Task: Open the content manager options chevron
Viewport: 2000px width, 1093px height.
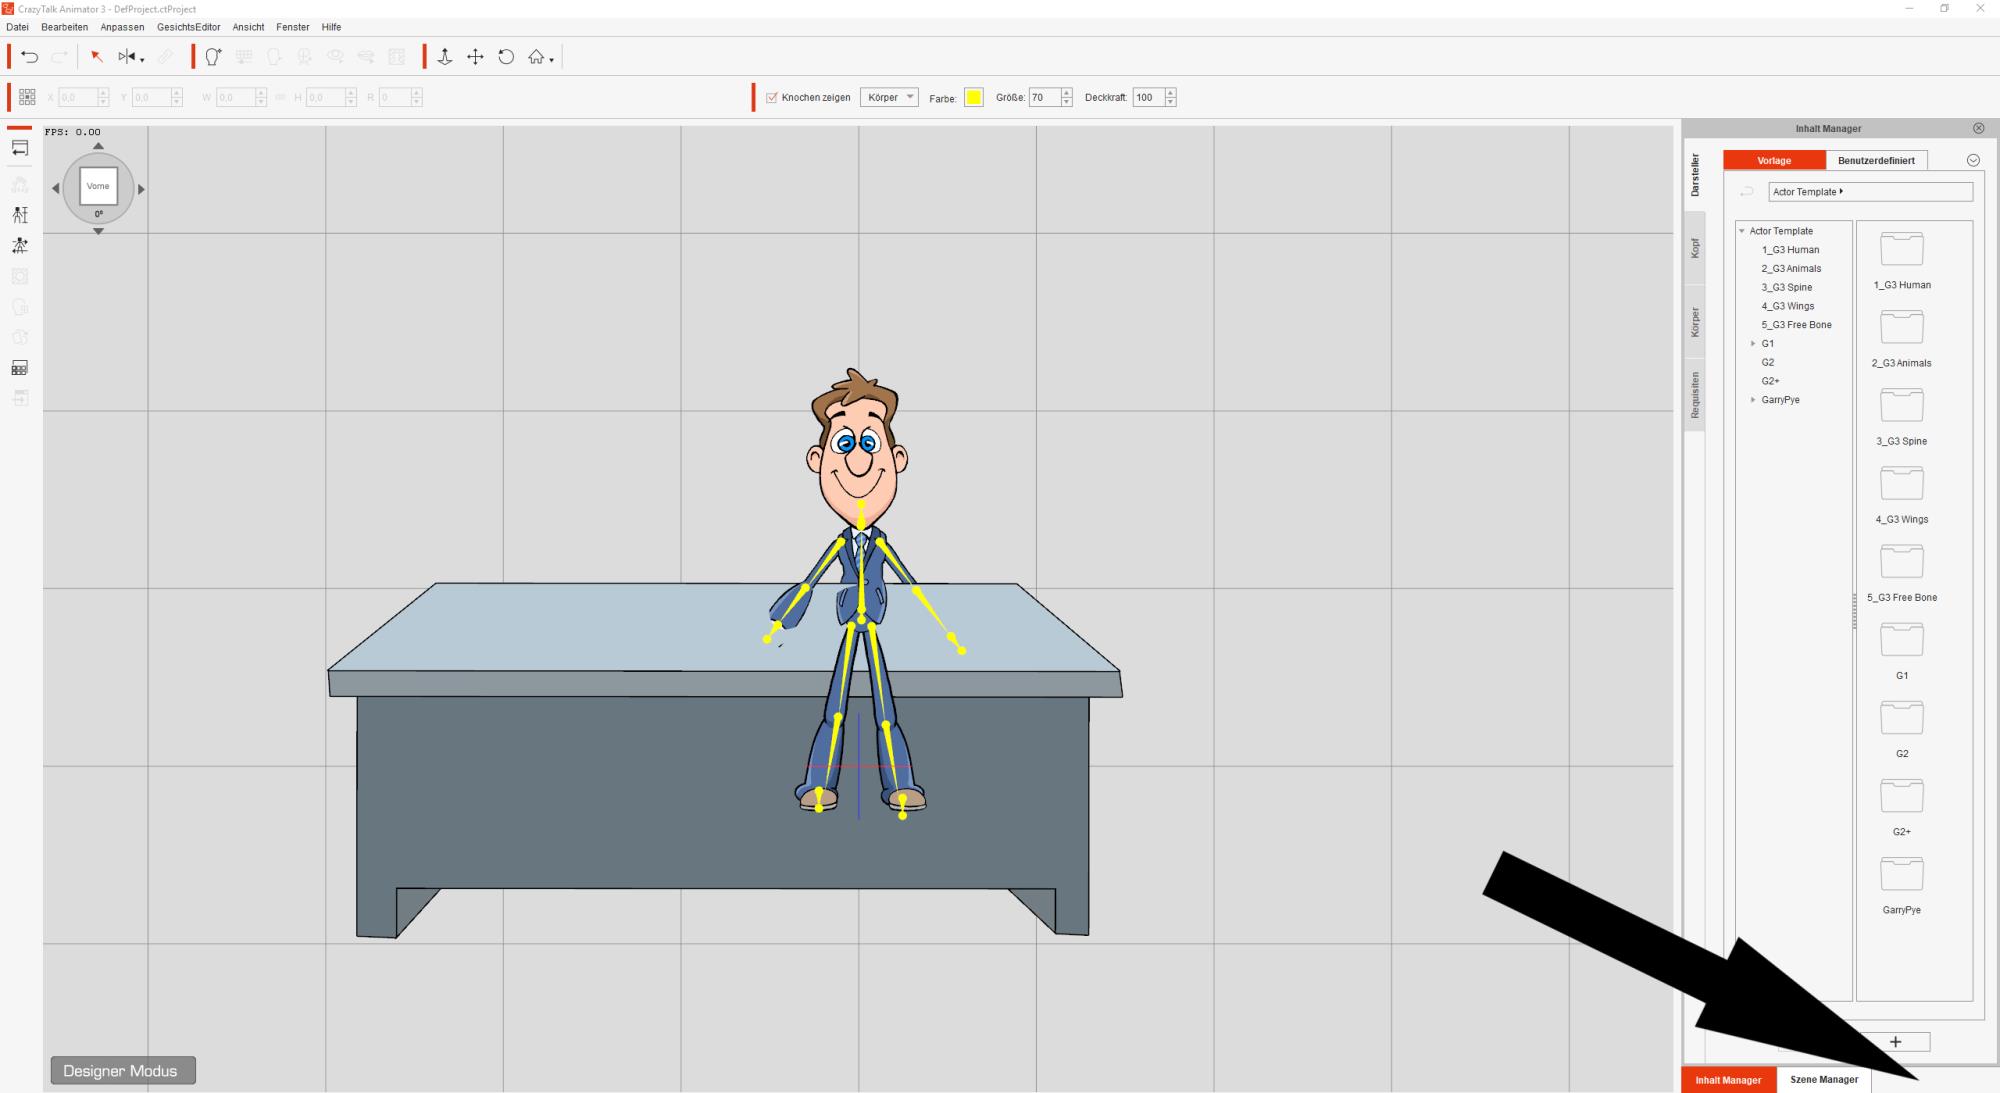Action: (1973, 160)
